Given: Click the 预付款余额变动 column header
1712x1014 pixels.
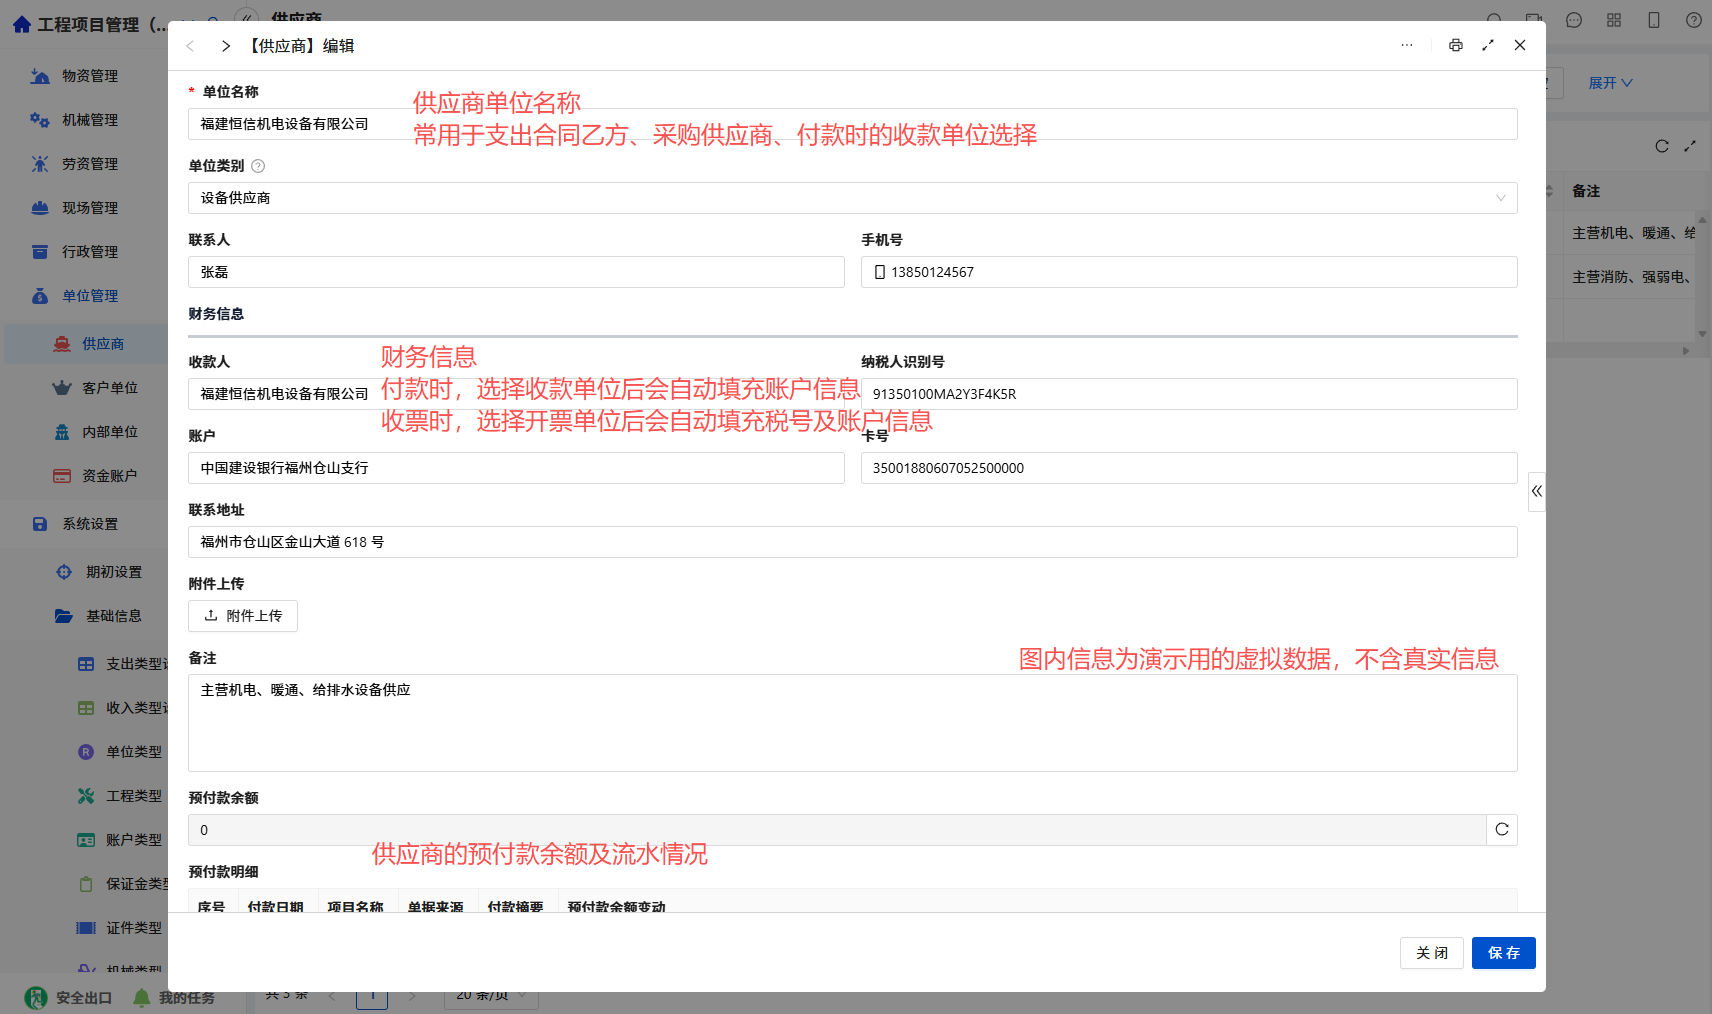Looking at the screenshot, I should [617, 905].
